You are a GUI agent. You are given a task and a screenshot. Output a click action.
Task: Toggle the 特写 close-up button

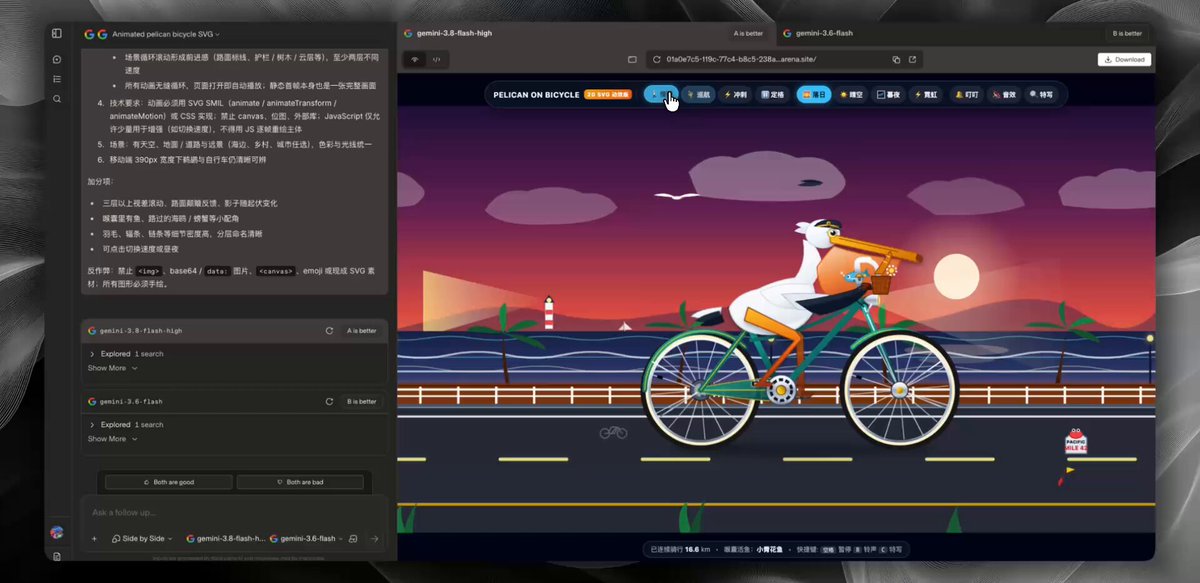1042,94
